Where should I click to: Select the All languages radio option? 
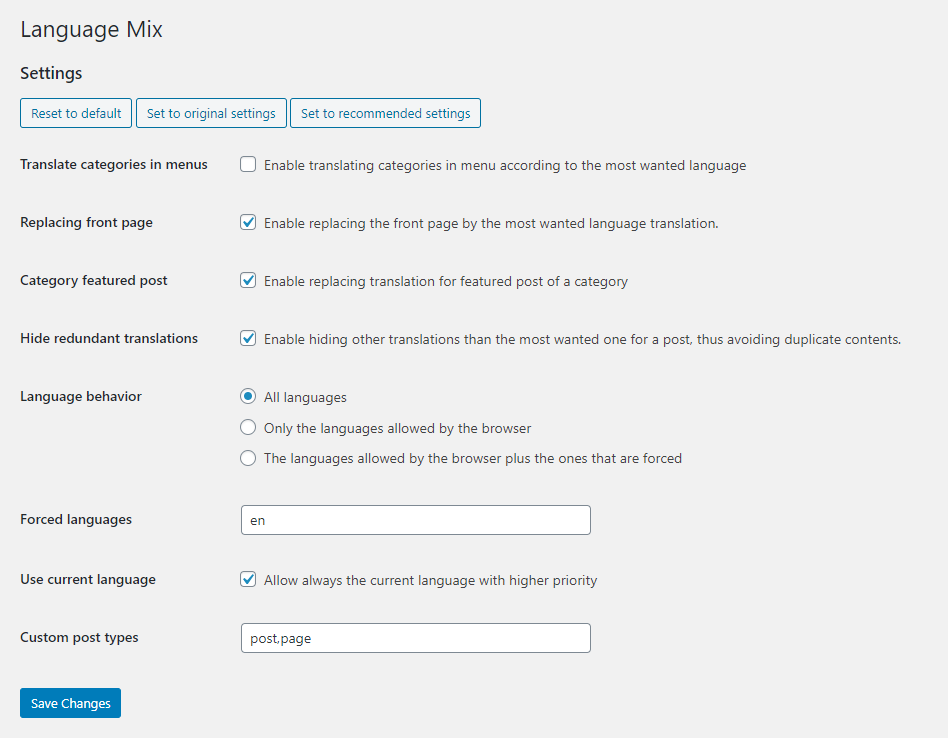coord(248,397)
